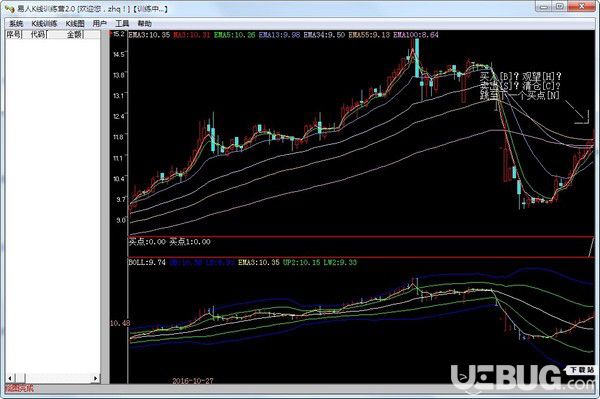Open the 用户 menu
The width and height of the screenshot is (600, 399).
tap(99, 23)
